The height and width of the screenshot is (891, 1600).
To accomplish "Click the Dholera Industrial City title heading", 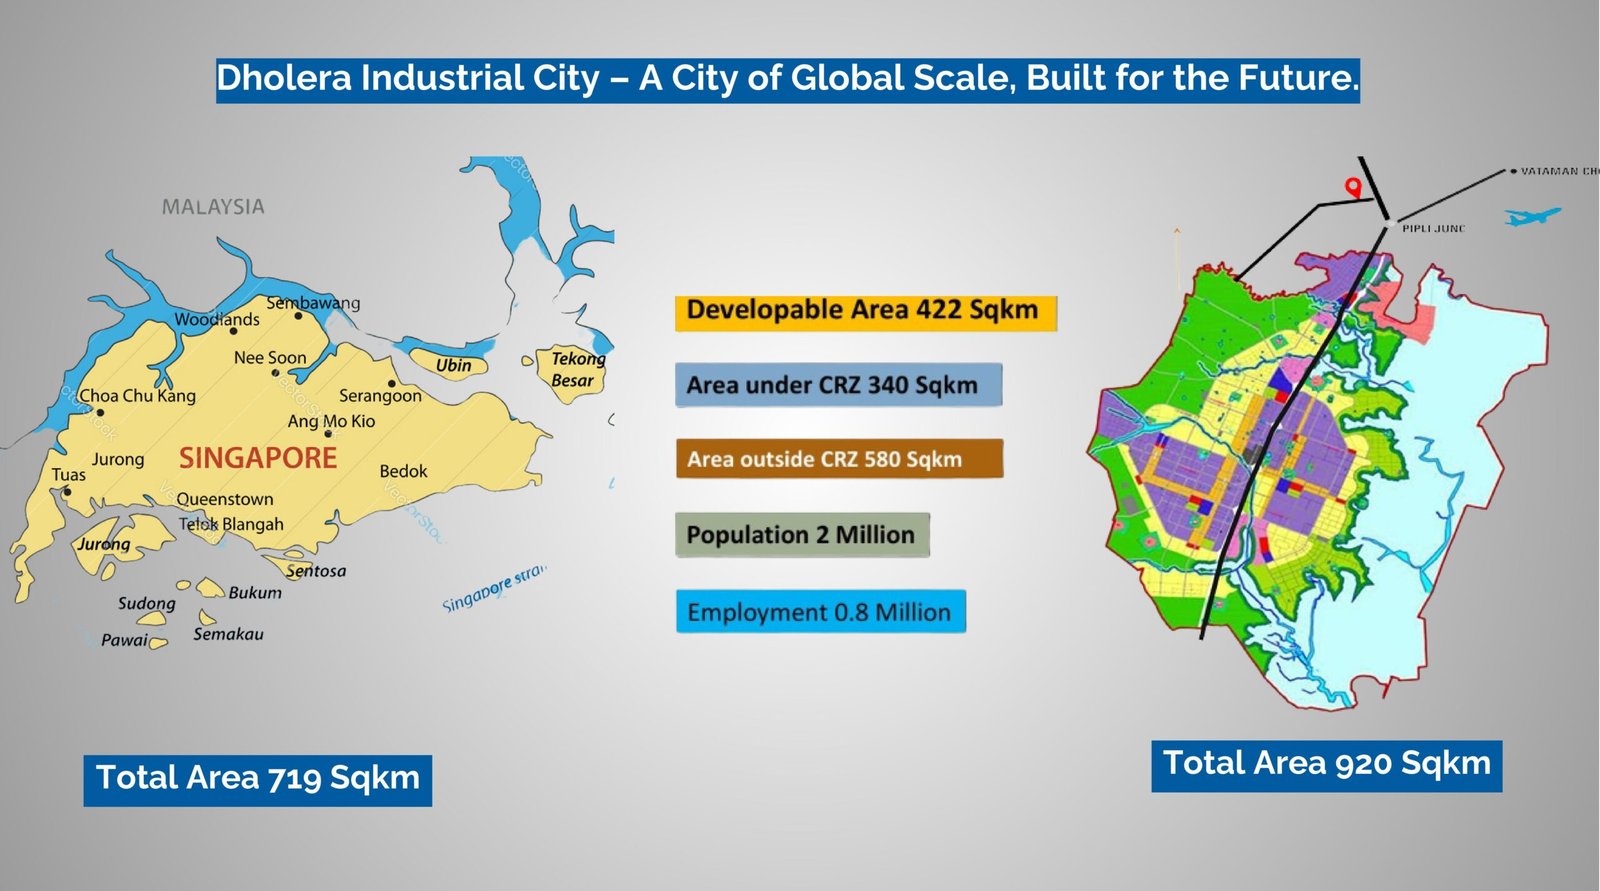I will 787,79.
